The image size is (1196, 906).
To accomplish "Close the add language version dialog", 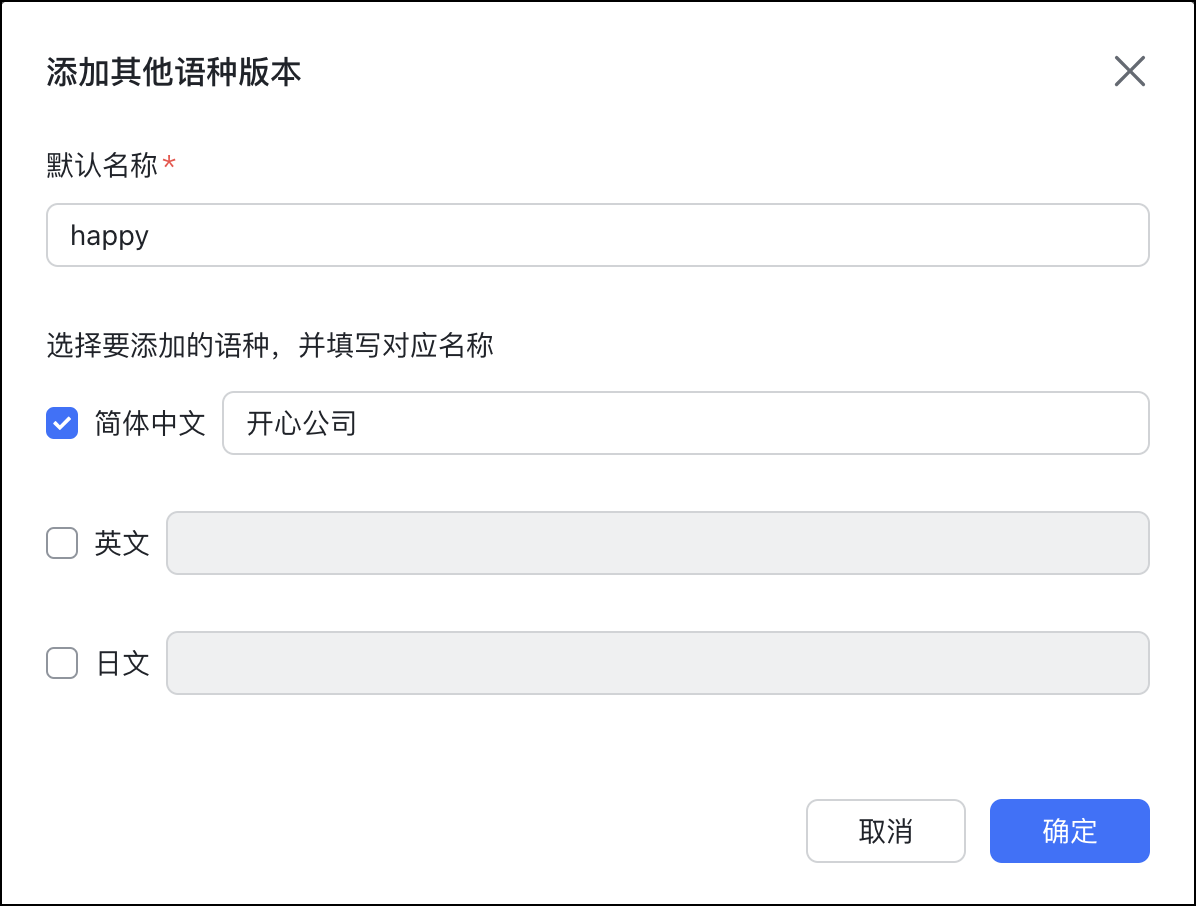I will pyautogui.click(x=1129, y=72).
